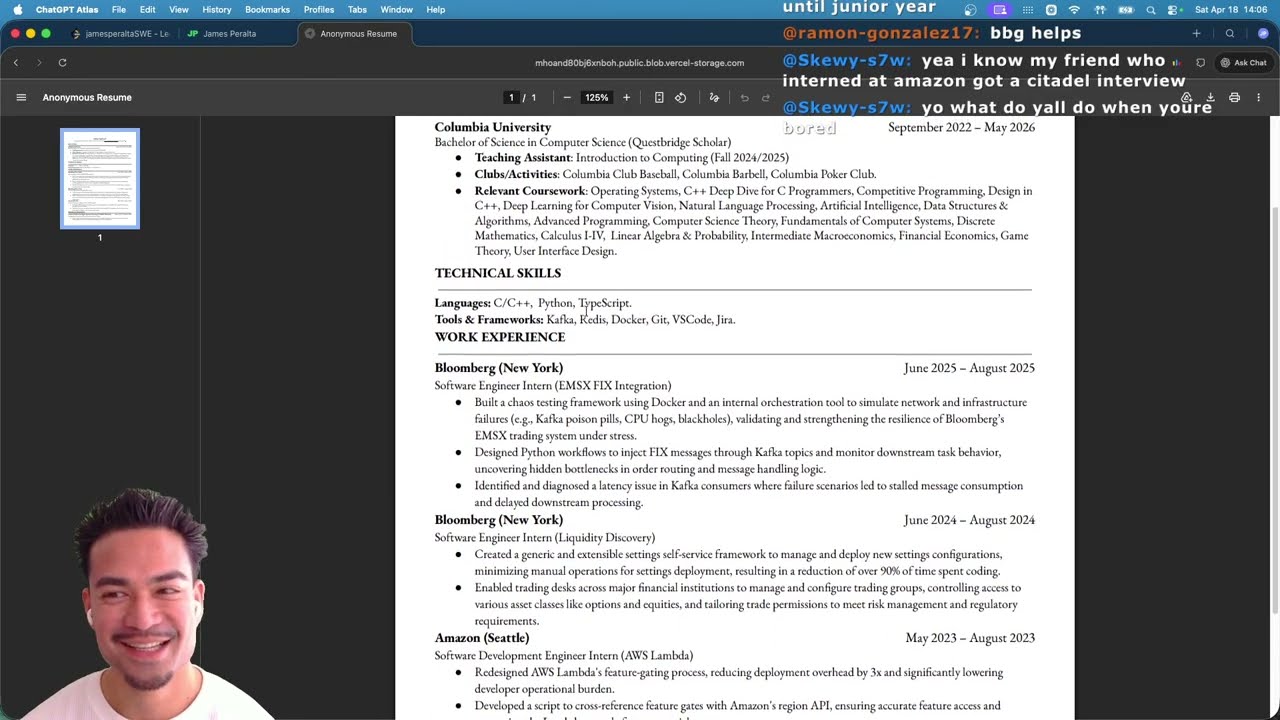Open the ChatGPT Atlas menu

[x=67, y=9]
